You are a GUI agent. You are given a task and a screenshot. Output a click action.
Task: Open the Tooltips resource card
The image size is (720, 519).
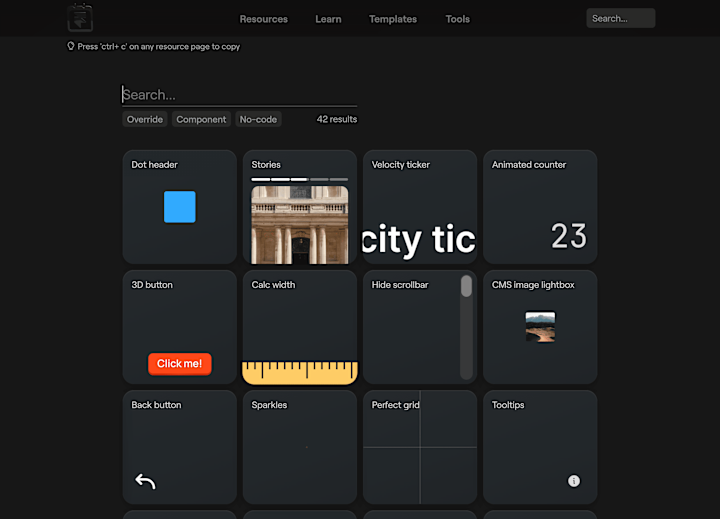coord(540,447)
